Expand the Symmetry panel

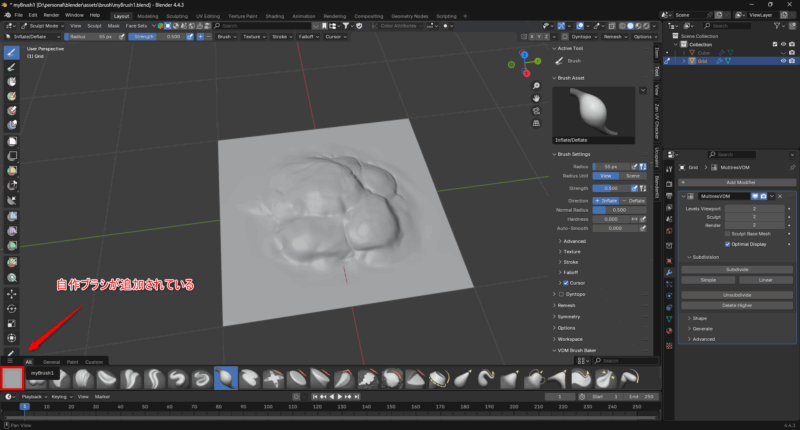(566, 317)
